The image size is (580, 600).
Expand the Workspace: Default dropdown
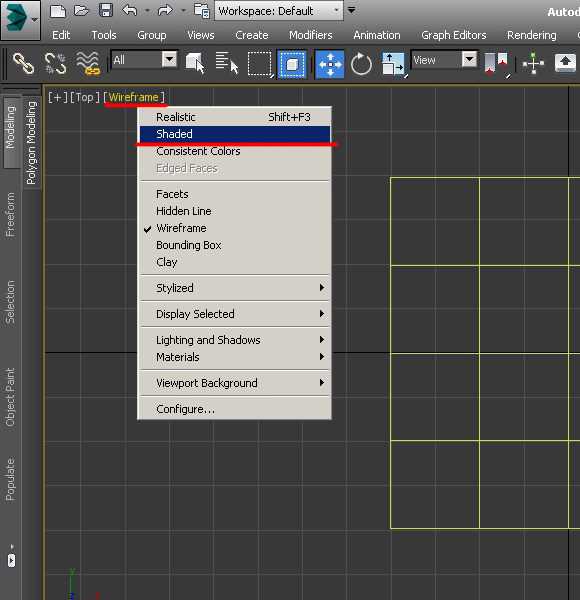coord(279,11)
